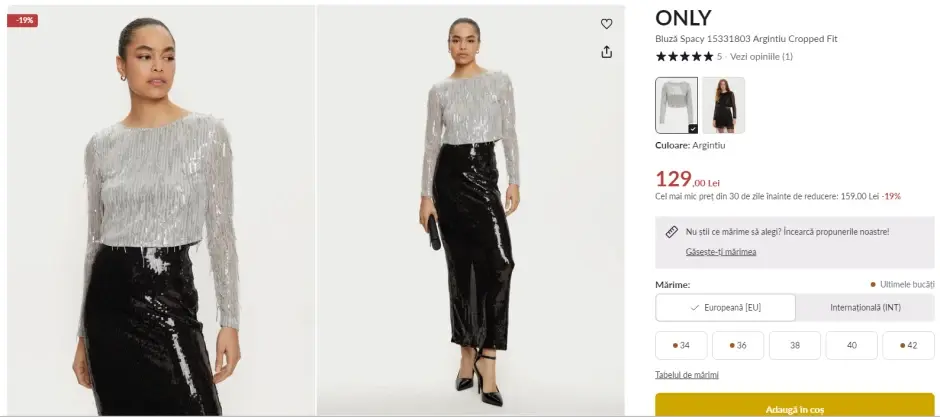Open the full-length model photo

470,210
